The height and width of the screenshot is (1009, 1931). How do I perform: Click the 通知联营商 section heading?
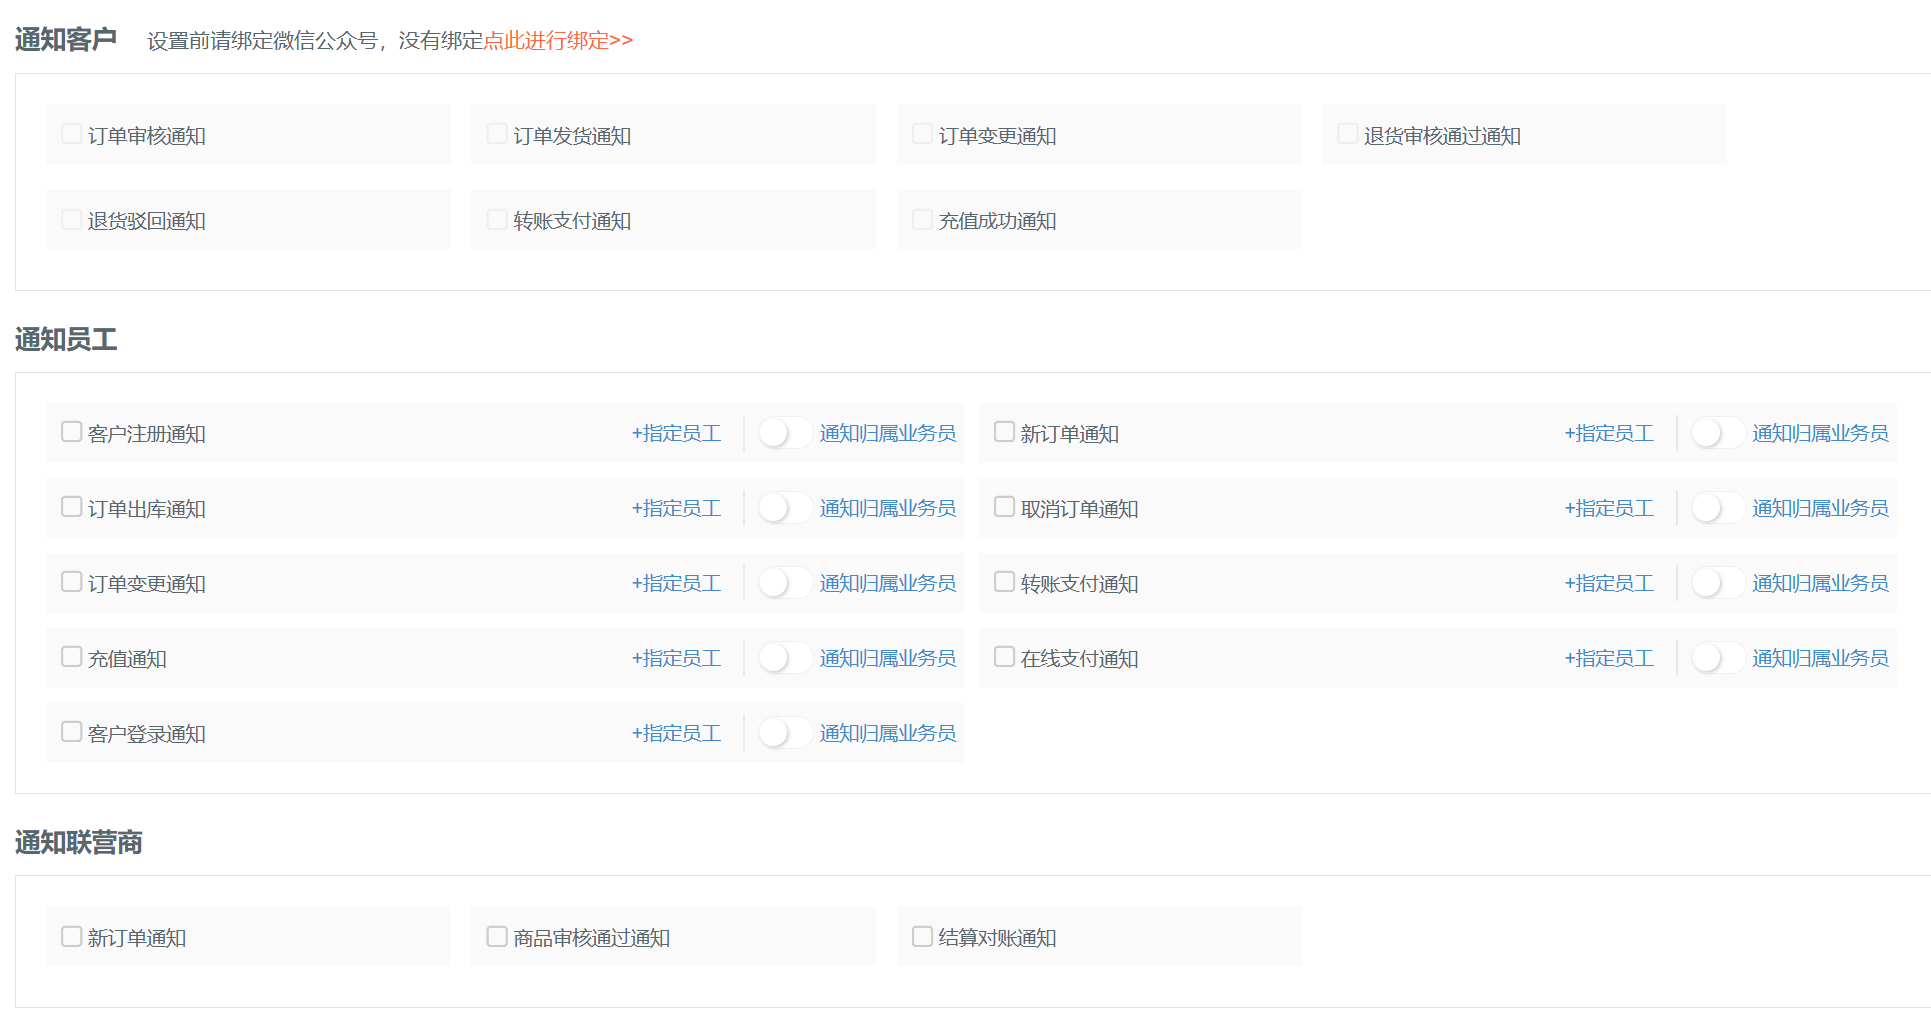tap(79, 843)
